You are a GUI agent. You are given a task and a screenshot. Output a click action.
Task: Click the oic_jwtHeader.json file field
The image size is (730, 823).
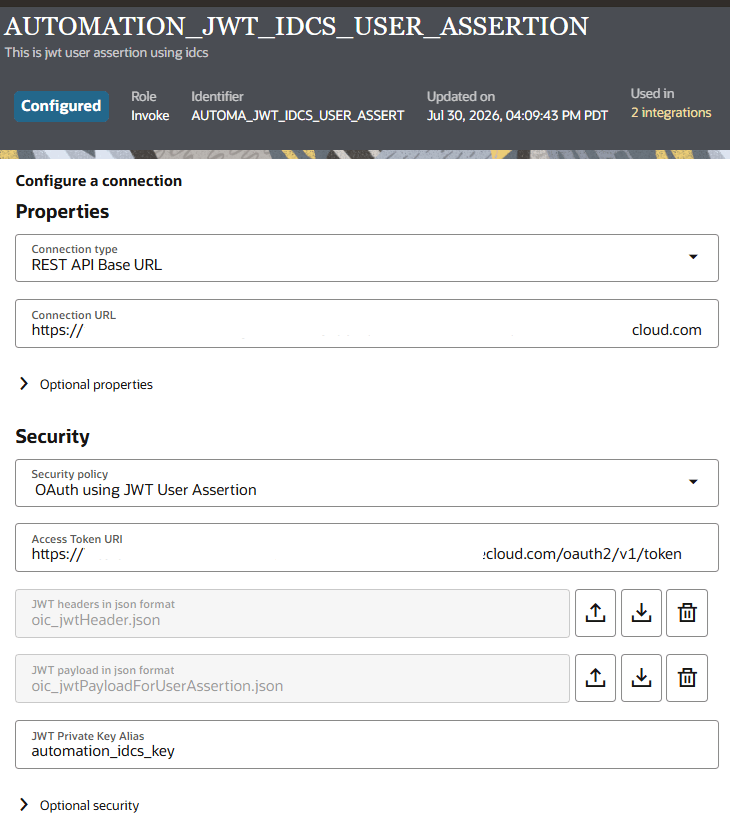[x=292, y=613]
